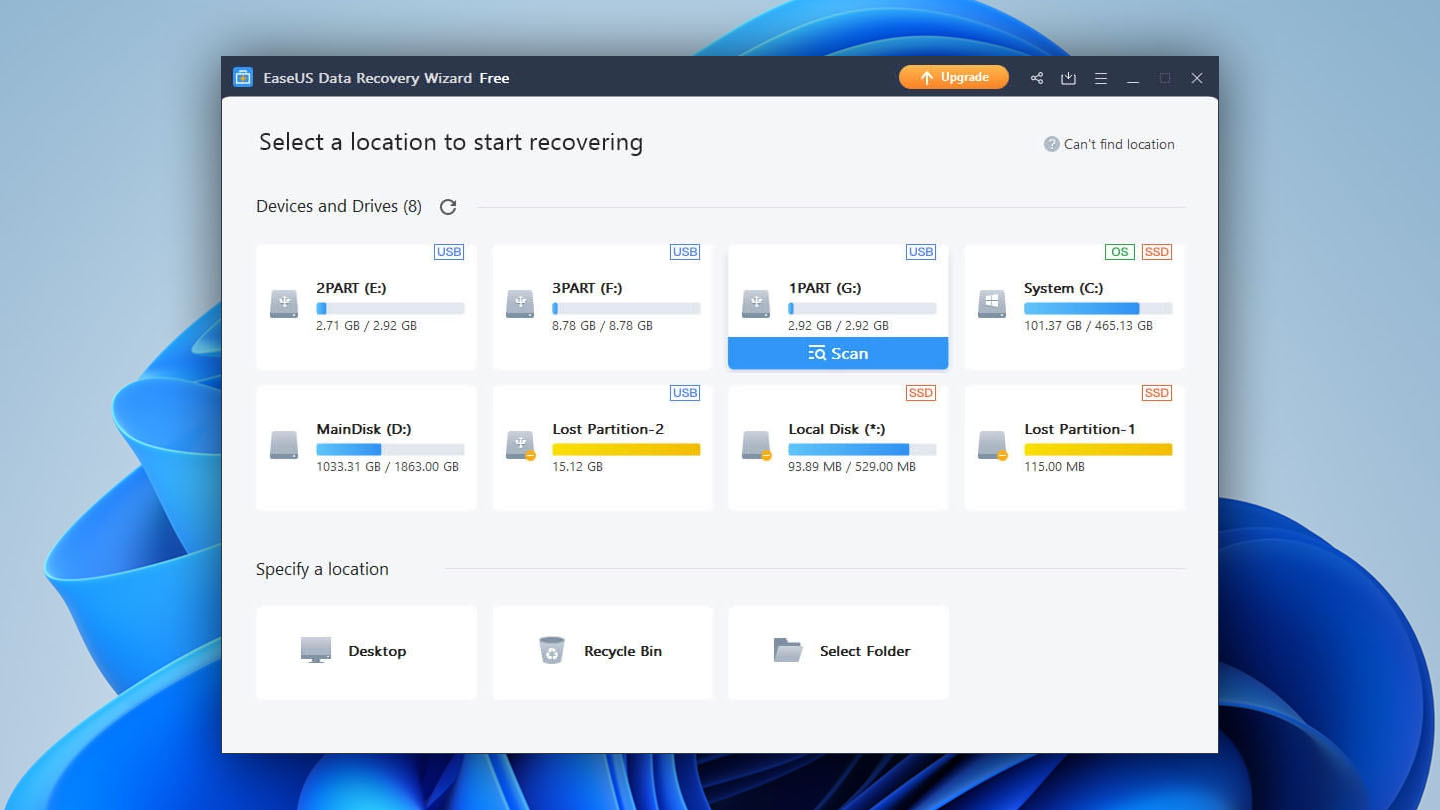Open the Can't find location link
1440x810 pixels.
[x=1119, y=144]
